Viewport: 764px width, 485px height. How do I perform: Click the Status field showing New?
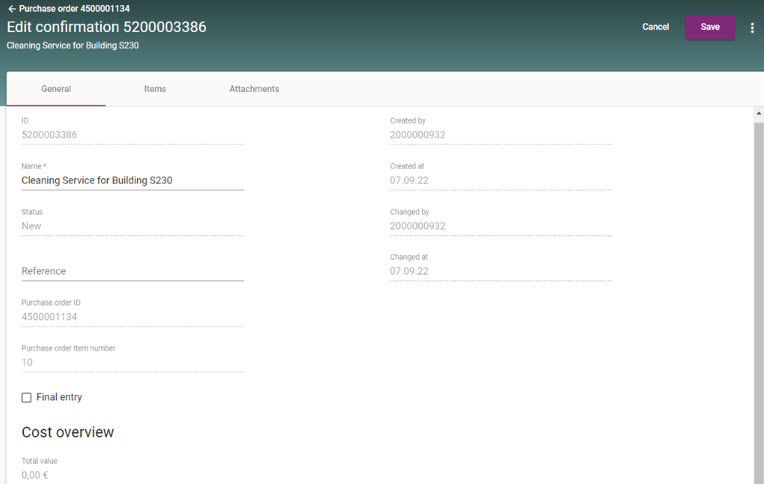pyautogui.click(x=132, y=226)
